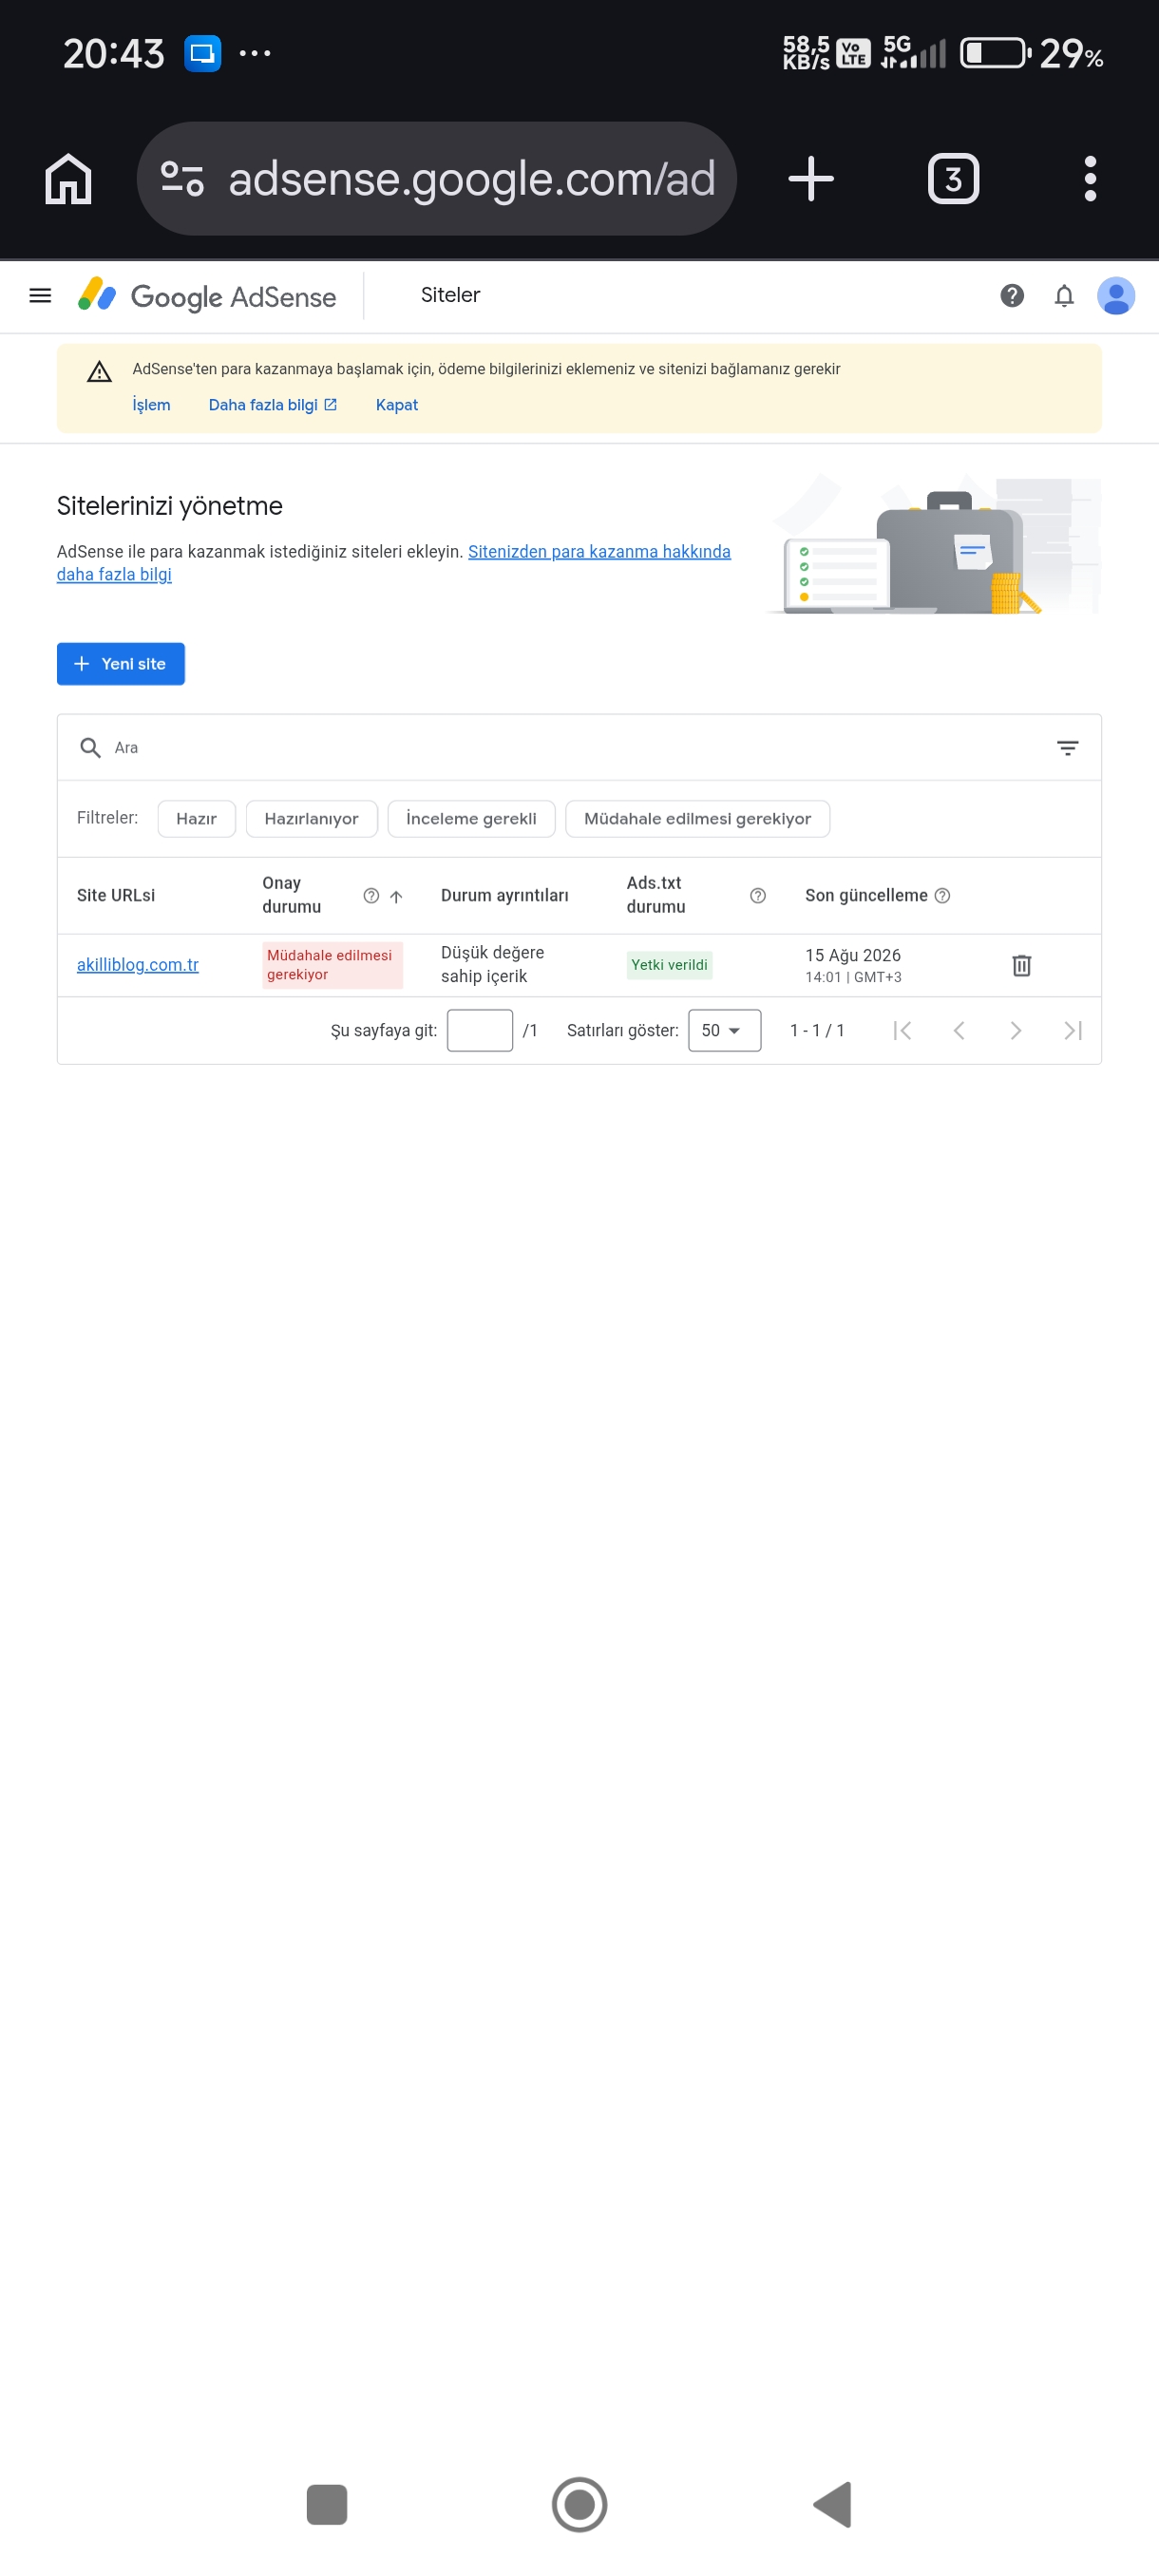Click the red Müdahale edilmesi gerekiyor status badge
The image size is (1159, 2576).
[332, 965]
